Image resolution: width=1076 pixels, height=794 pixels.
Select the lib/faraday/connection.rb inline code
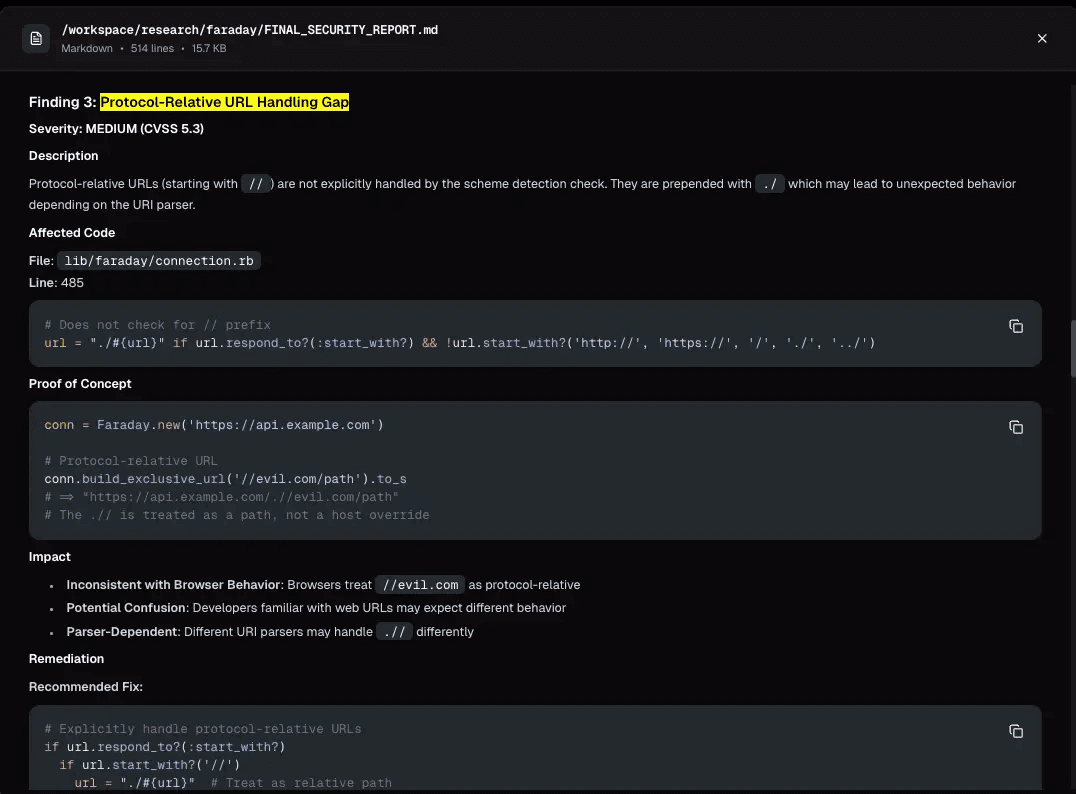point(159,261)
